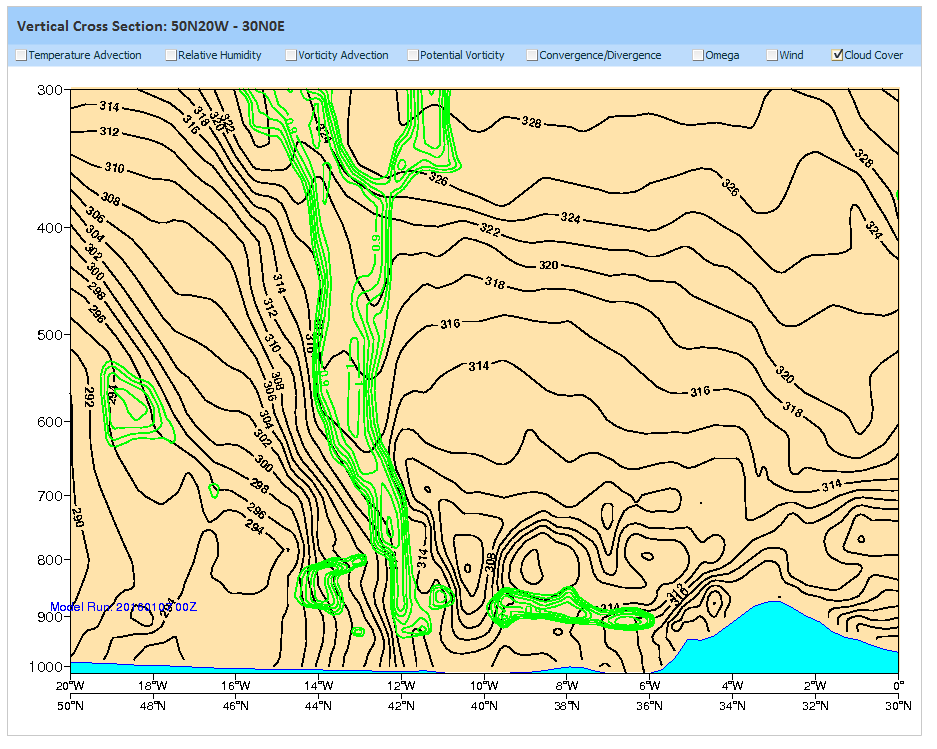
Task: Toggle the Relative Humidity overlay checkbox
Action: point(171,56)
